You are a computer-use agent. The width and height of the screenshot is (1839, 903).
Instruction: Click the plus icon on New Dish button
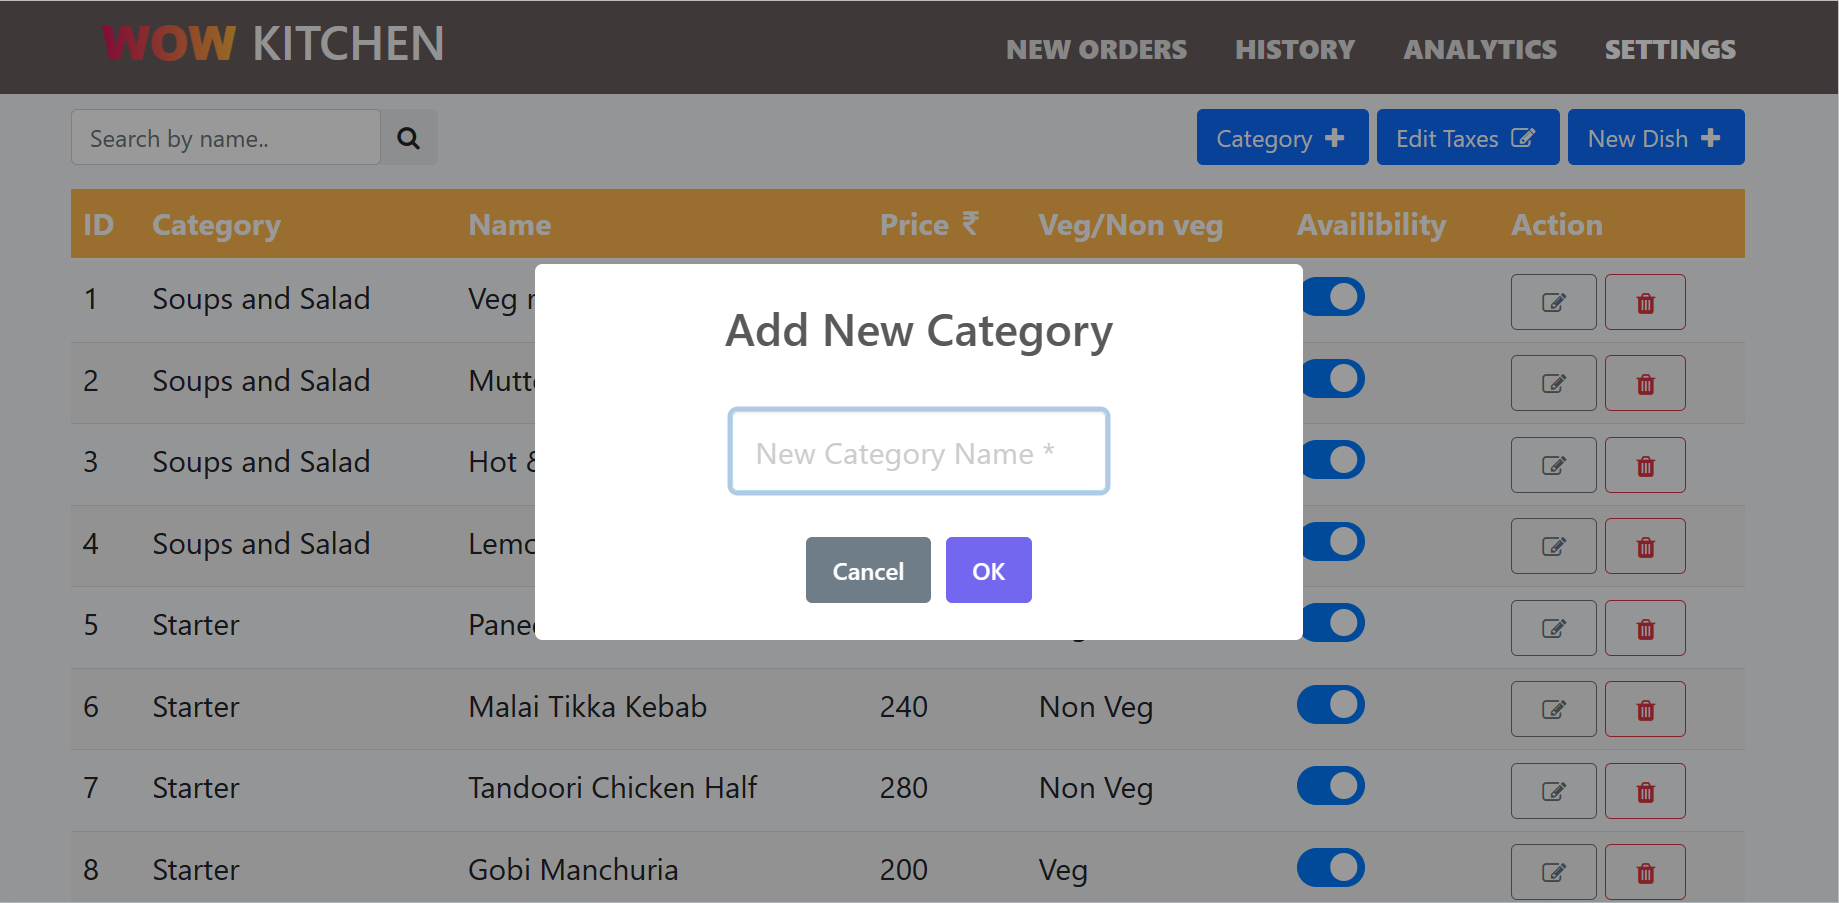[1712, 137]
